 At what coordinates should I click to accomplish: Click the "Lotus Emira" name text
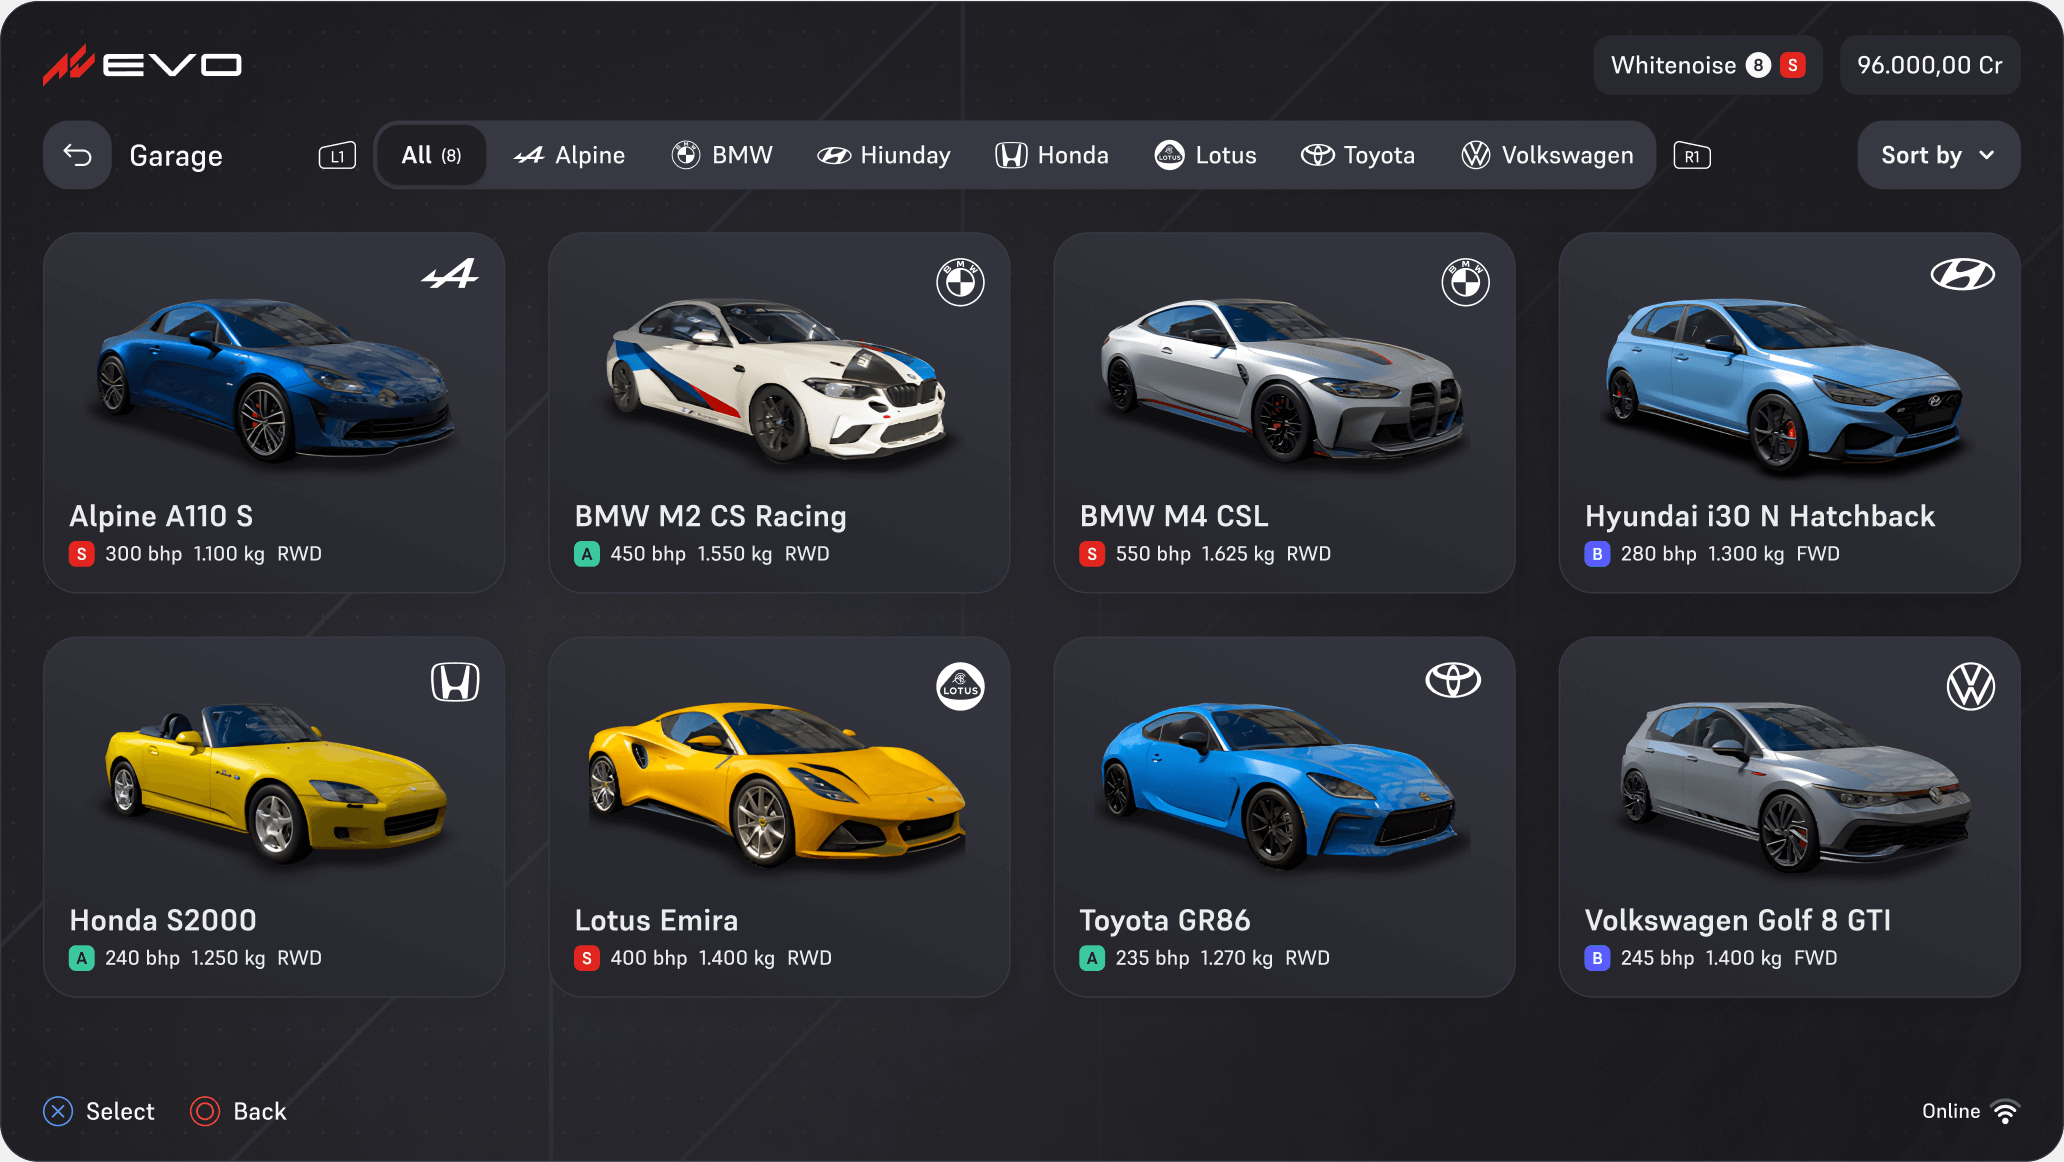tap(656, 920)
